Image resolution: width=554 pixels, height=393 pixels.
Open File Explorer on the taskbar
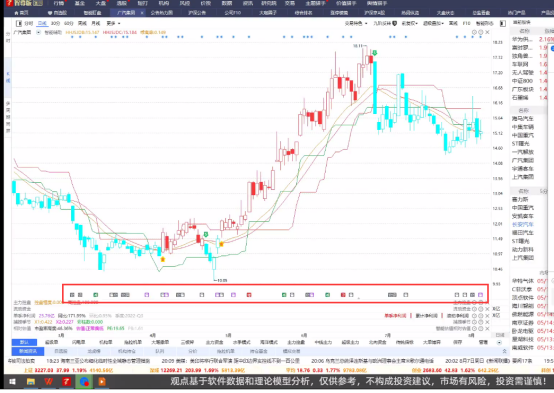point(31,382)
